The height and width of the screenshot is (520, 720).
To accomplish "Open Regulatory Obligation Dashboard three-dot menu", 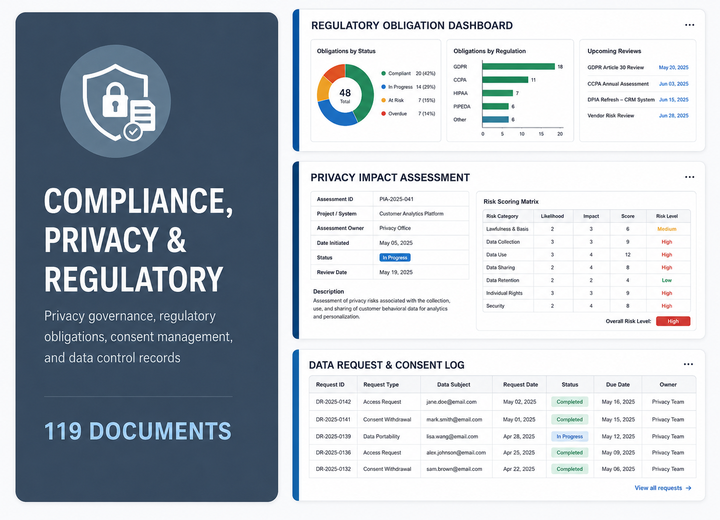I will (689, 25).
